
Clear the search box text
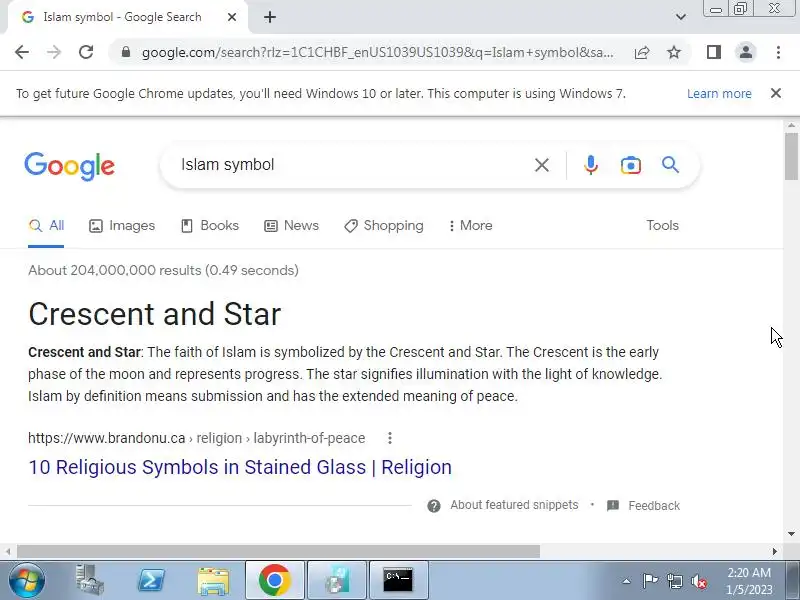pyautogui.click(x=542, y=165)
